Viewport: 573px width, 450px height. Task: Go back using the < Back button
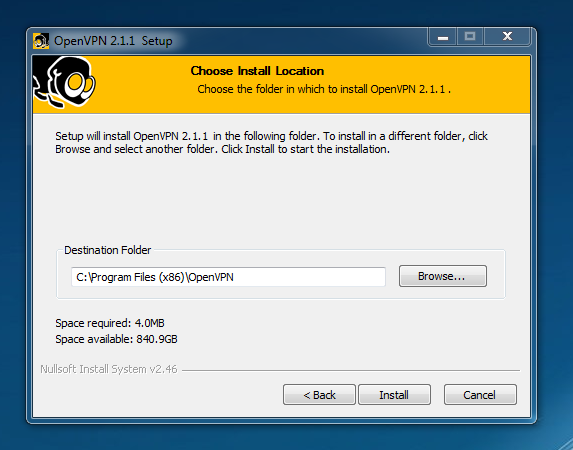319,394
